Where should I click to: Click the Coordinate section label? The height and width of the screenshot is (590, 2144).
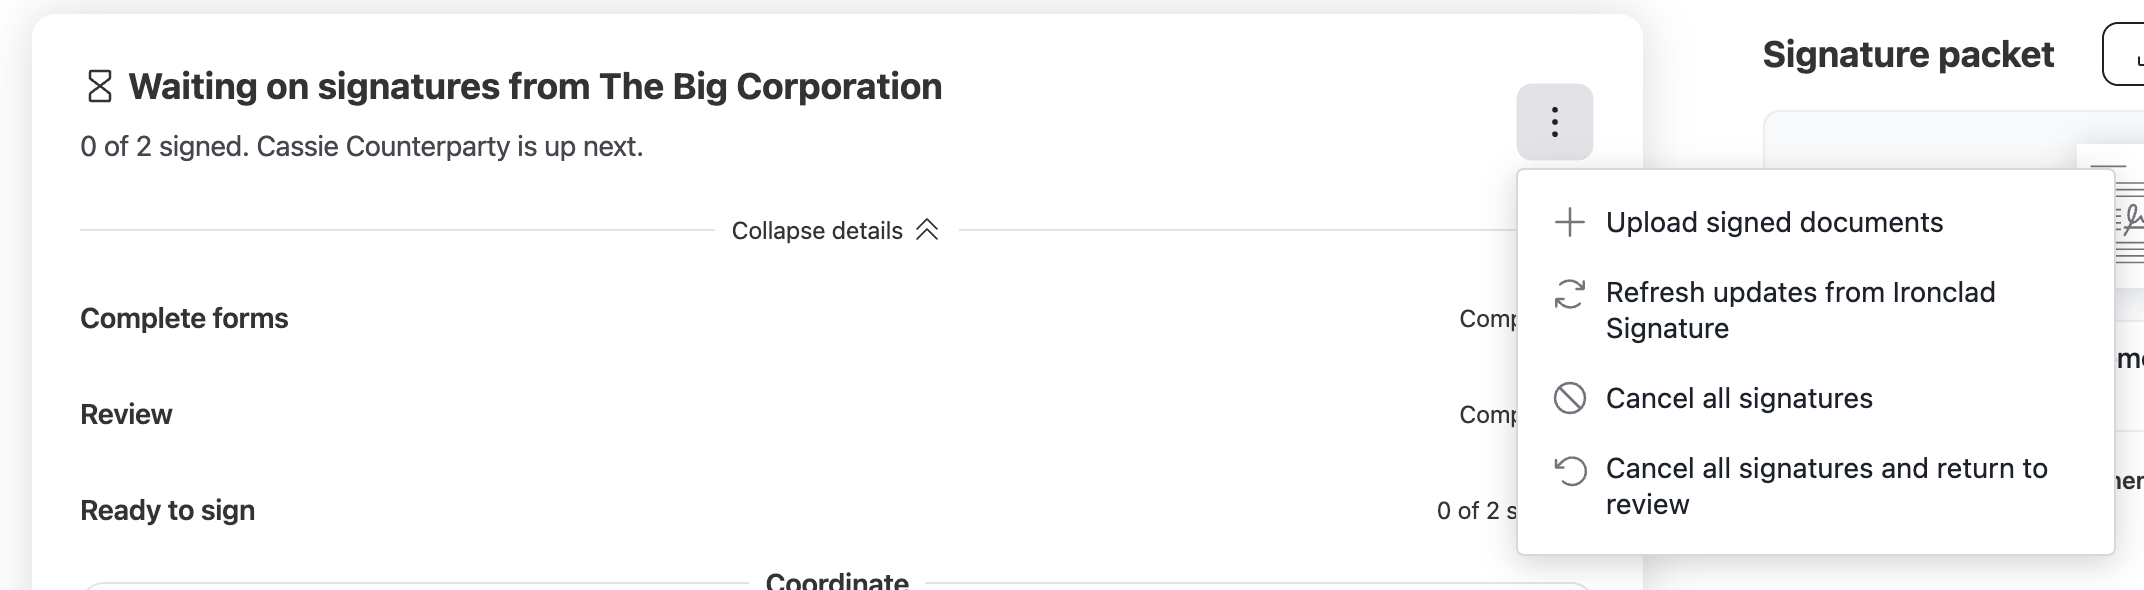[837, 581]
